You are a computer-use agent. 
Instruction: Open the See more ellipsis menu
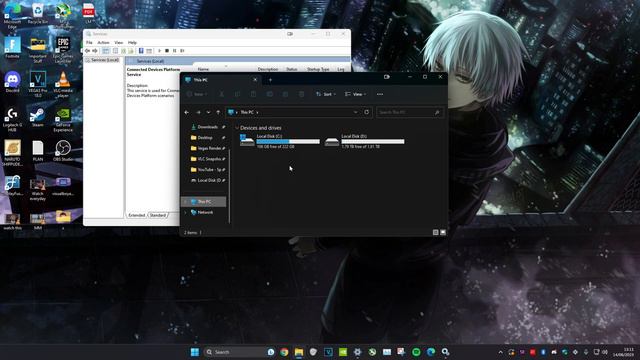380,94
